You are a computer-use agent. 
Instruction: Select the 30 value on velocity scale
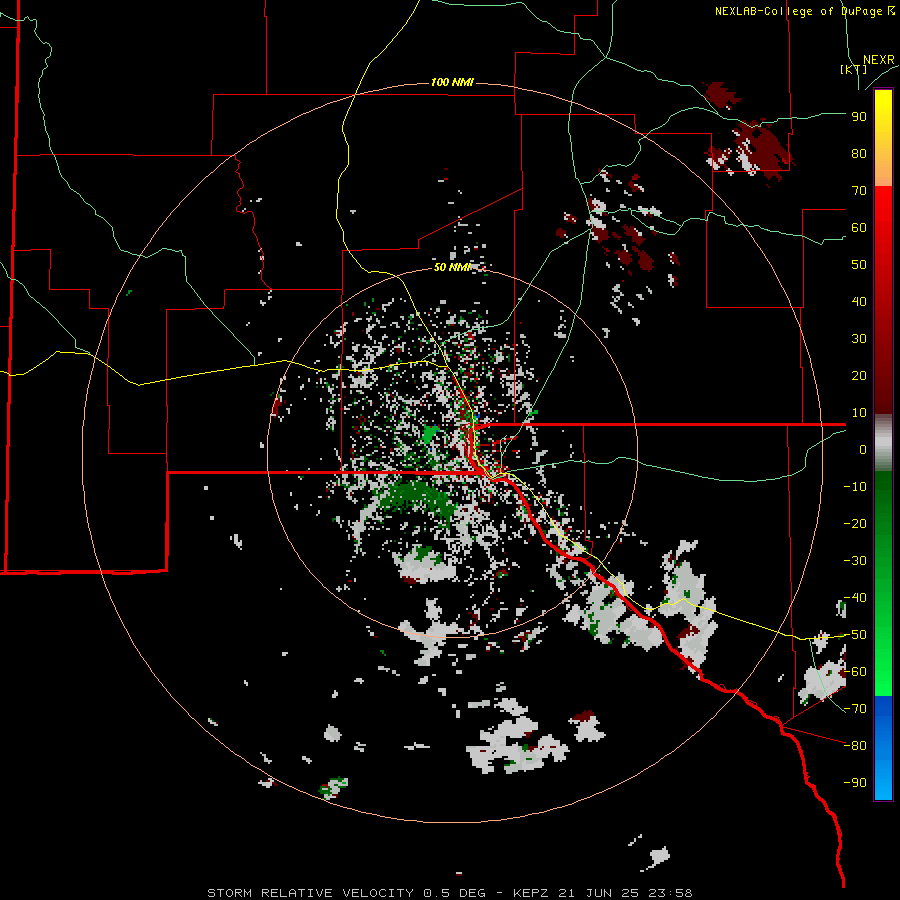[859, 339]
